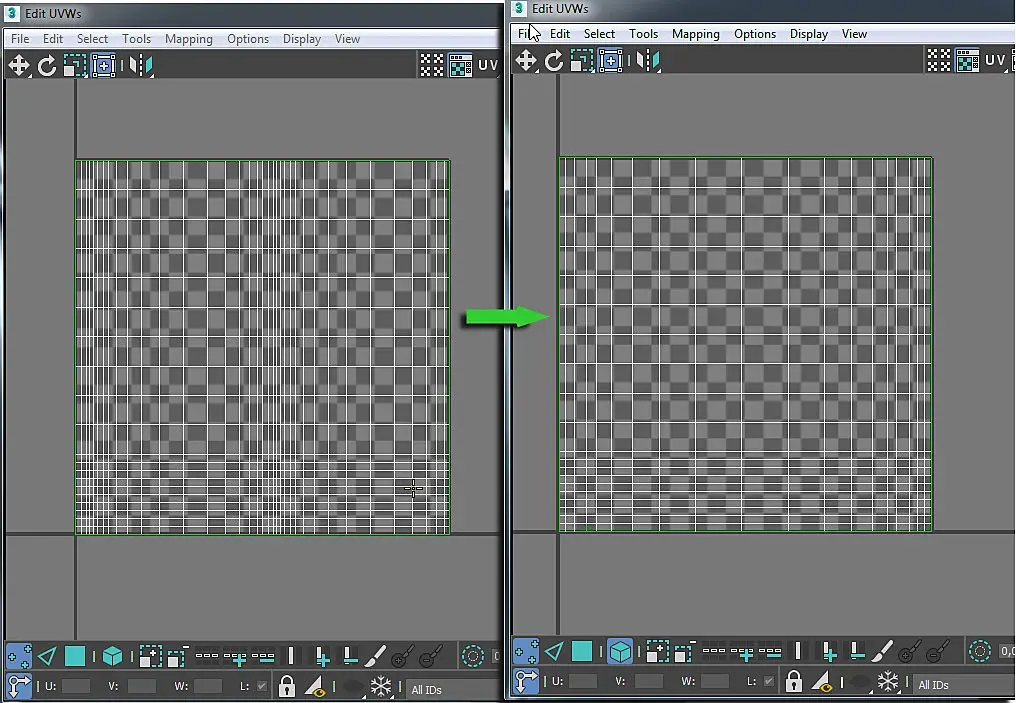Toggle Lock Selection padlock in right window
Screen dimensions: 1016x703
(794, 681)
